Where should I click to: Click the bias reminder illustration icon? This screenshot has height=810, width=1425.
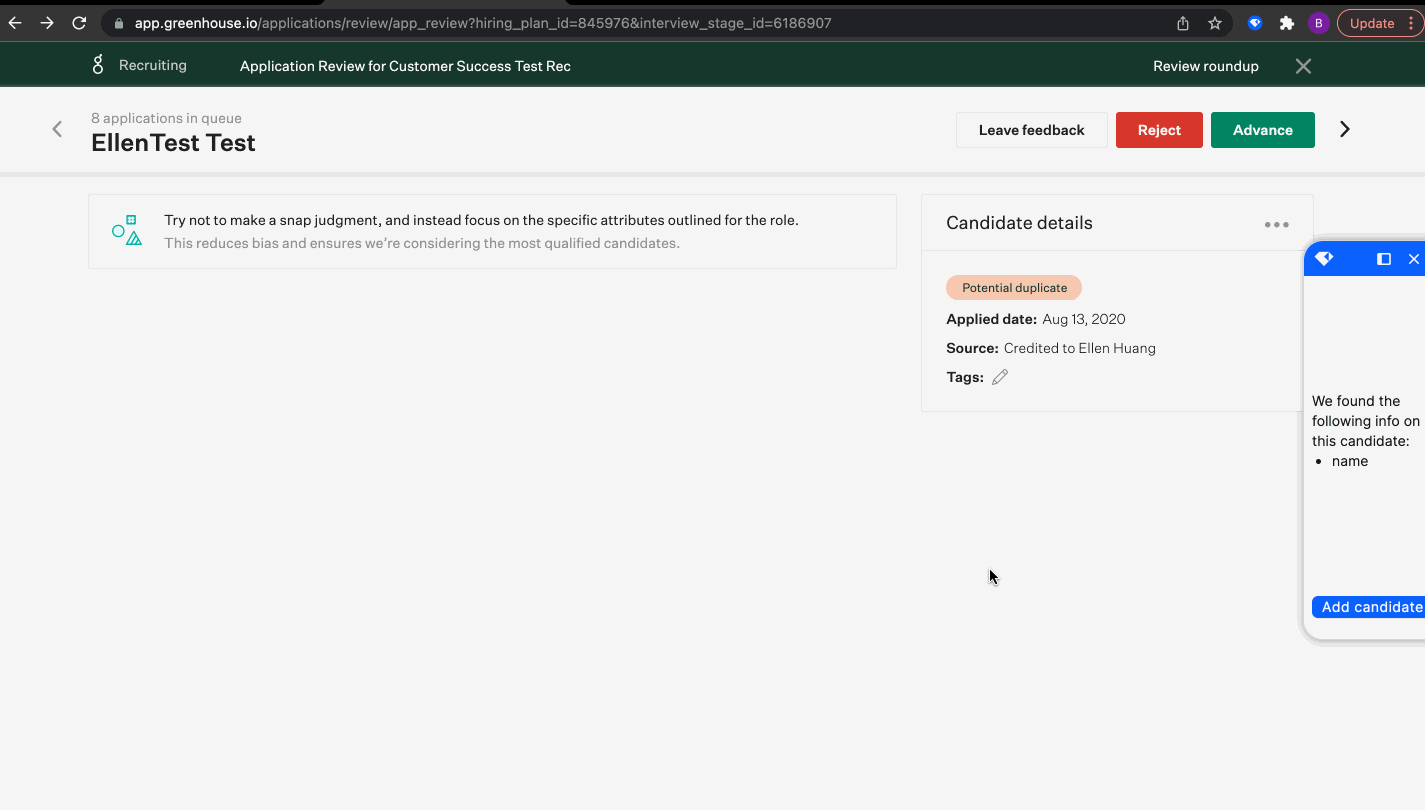click(x=127, y=230)
